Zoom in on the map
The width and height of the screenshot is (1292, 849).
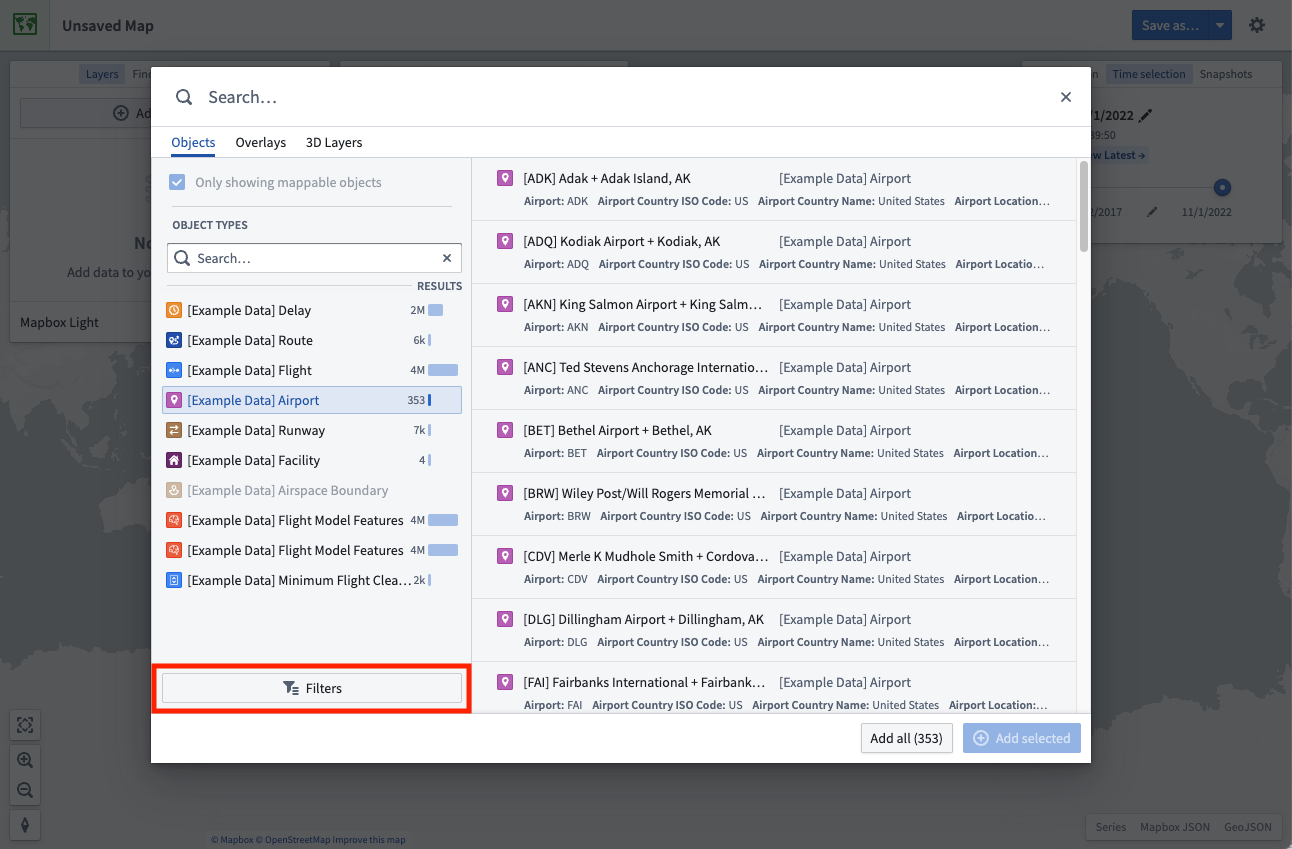25,759
